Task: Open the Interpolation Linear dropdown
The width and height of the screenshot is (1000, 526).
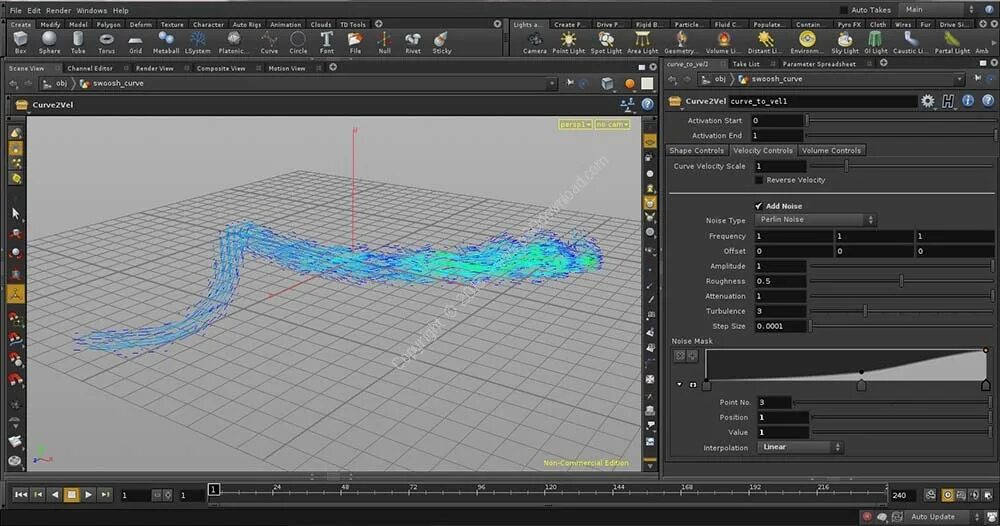Action: 800,447
